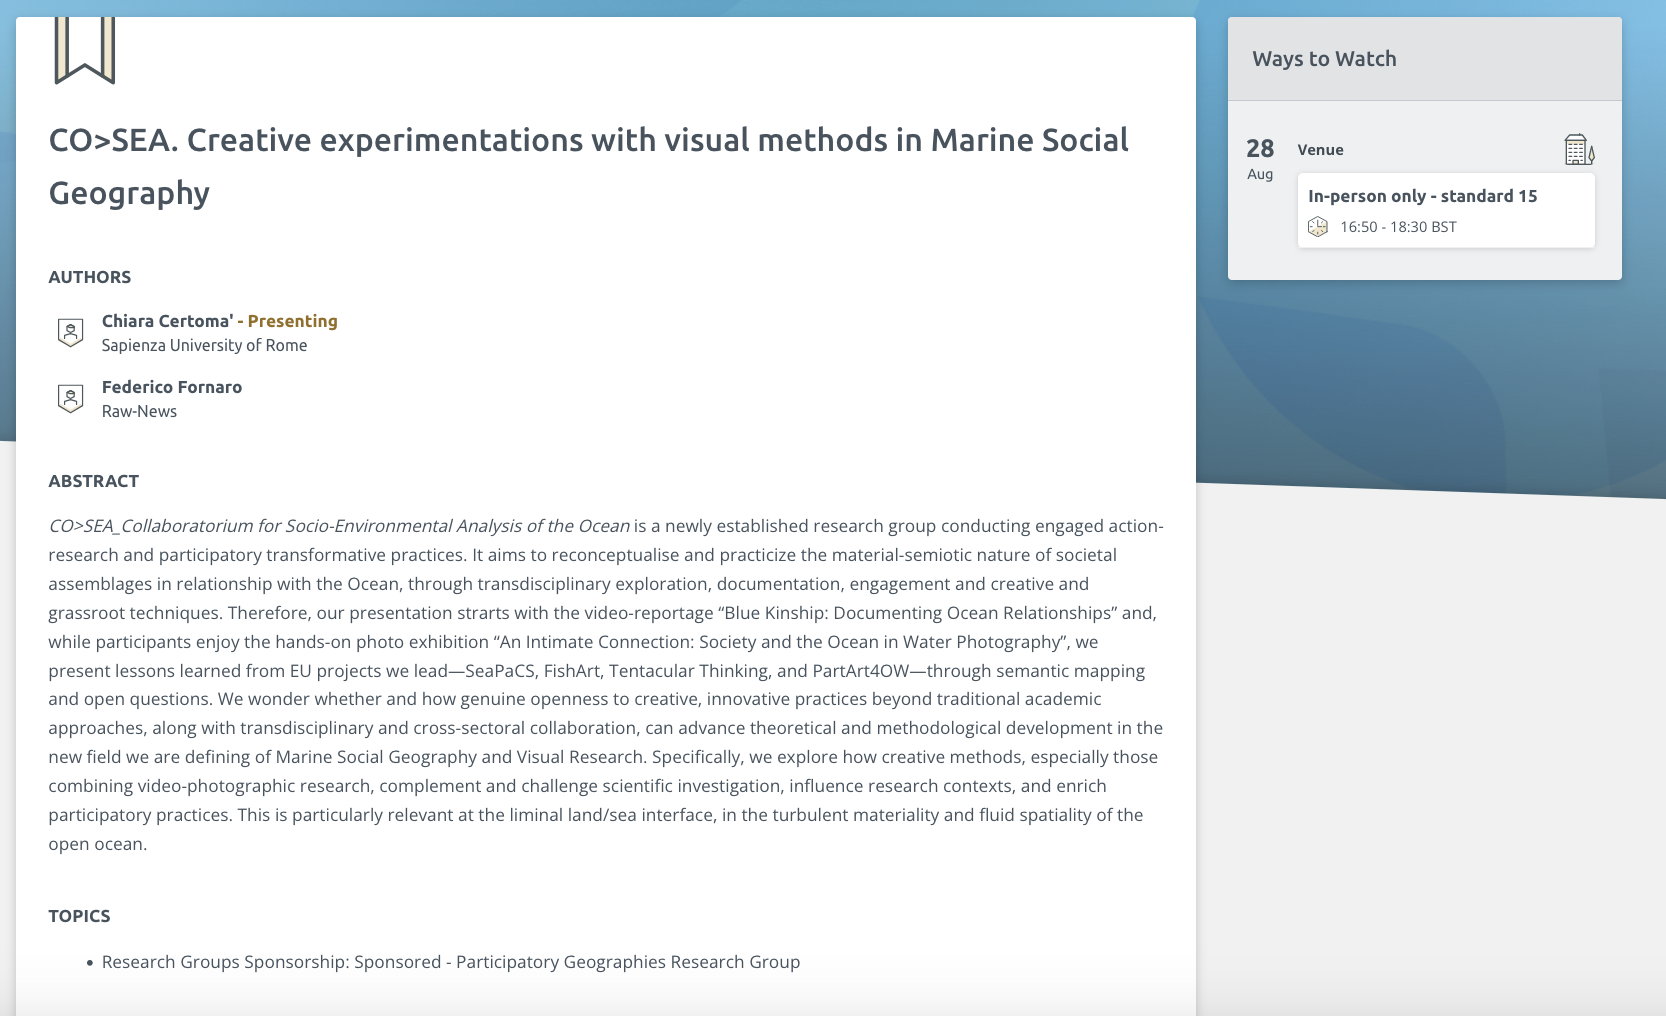Click the Venue label

1320,150
